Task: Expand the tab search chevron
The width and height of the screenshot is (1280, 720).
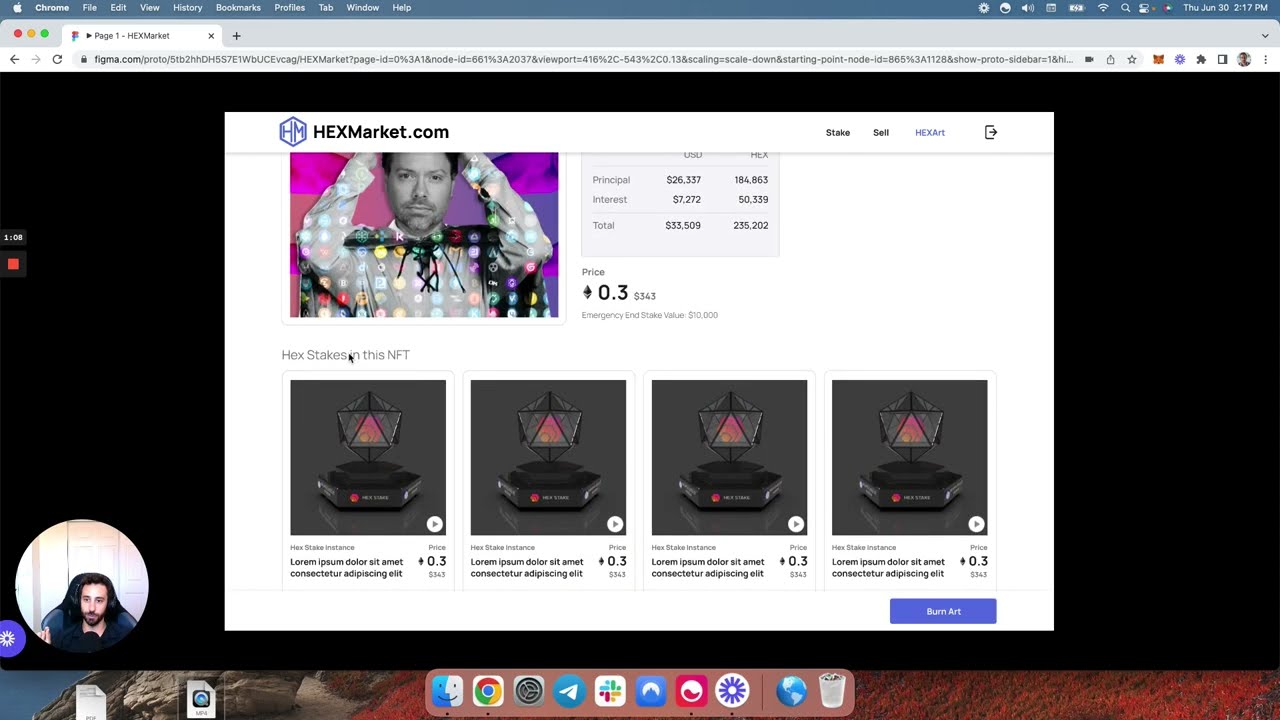Action: click(x=1265, y=36)
